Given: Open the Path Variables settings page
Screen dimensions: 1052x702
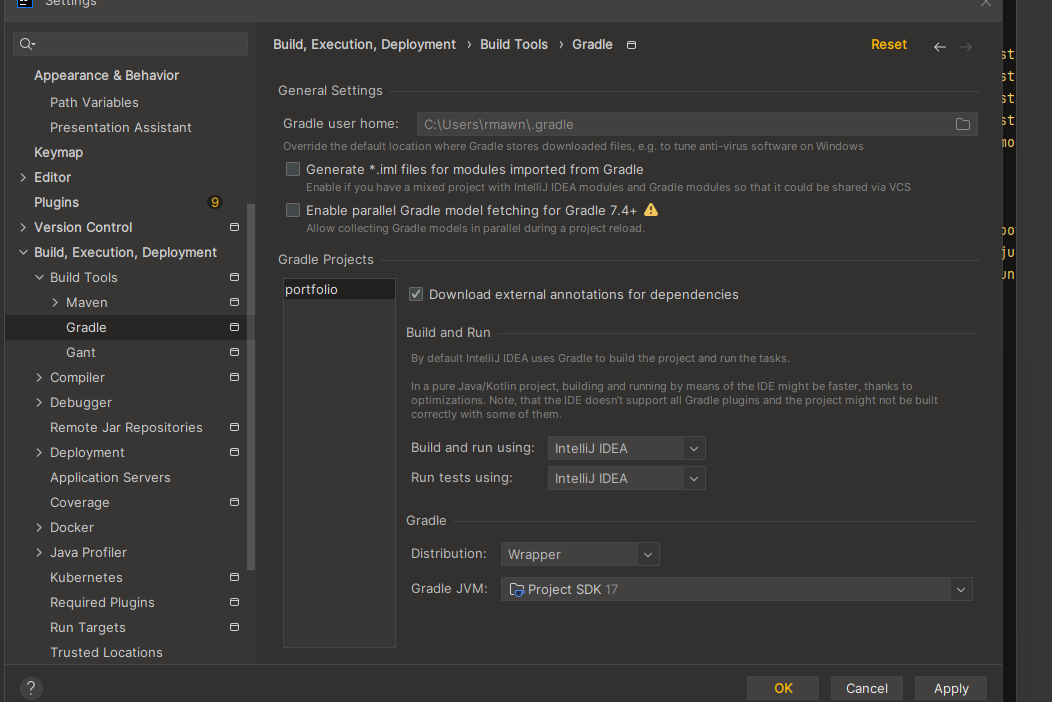Looking at the screenshot, I should pyautogui.click(x=94, y=102).
